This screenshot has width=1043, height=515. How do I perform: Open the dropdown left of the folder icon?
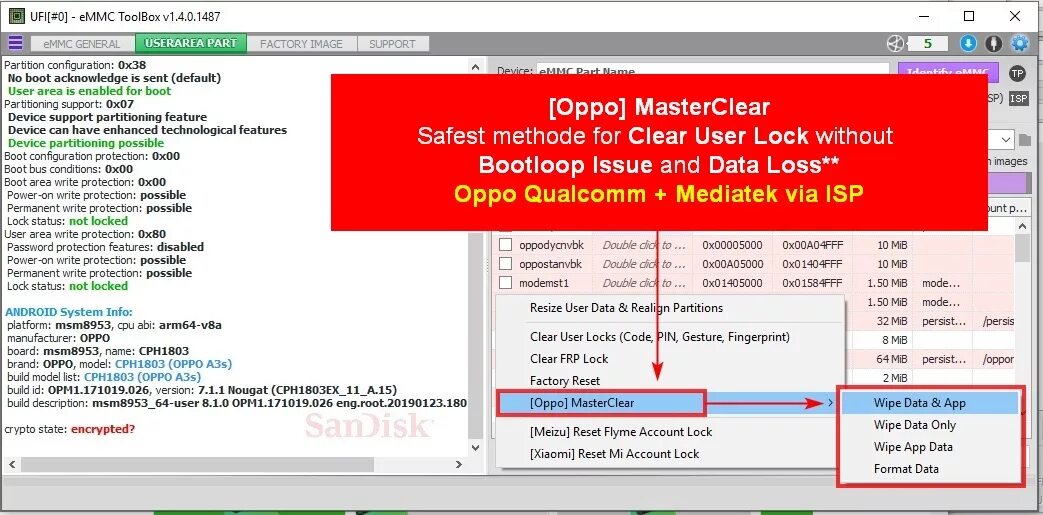1006,140
